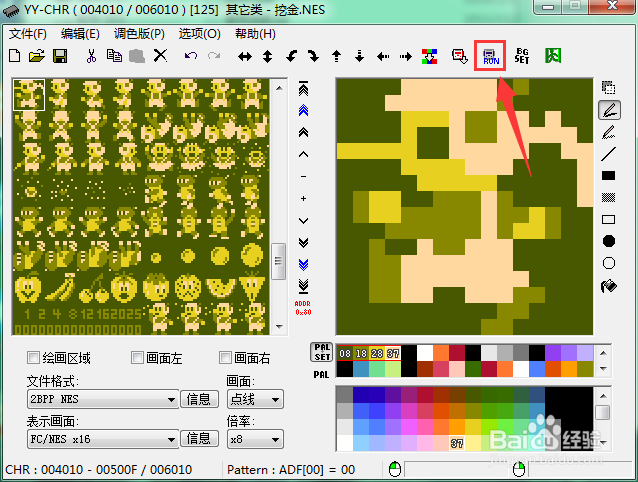Viewport: 638px width, 482px height.
Task: Select palette color 28 swatch
Action: 377,353
